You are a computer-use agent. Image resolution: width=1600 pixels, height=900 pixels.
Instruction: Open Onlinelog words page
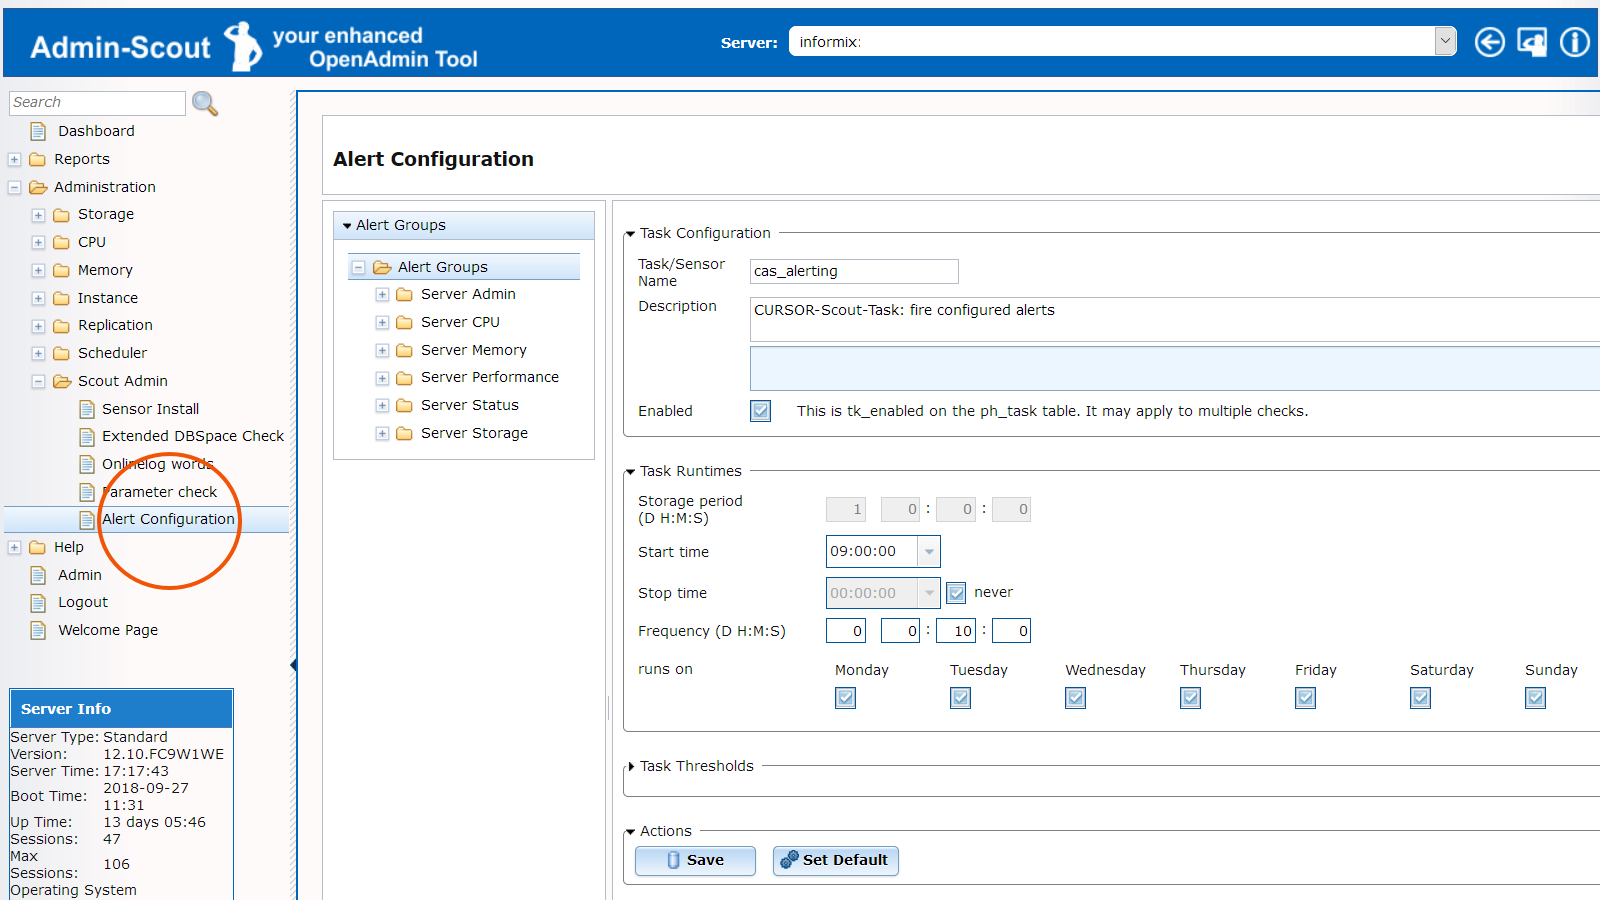click(158, 464)
